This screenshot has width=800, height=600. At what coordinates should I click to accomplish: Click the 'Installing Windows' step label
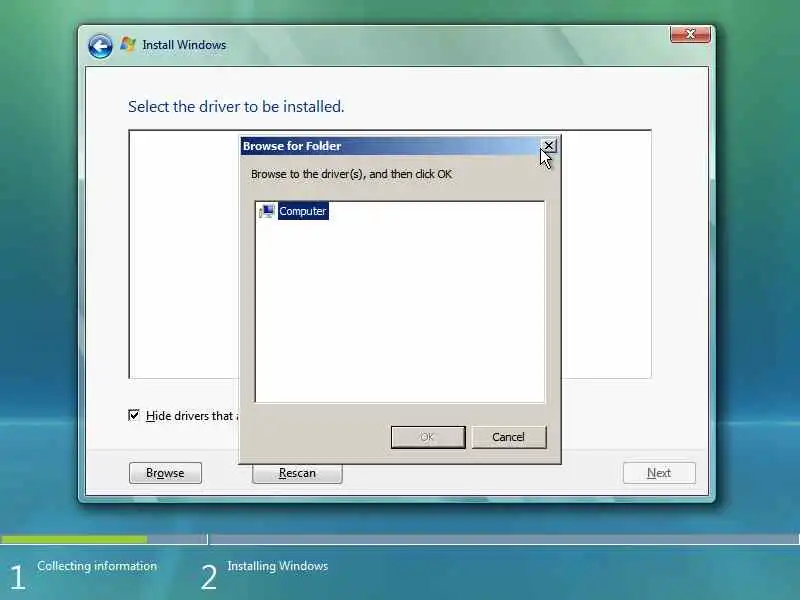coord(278,566)
